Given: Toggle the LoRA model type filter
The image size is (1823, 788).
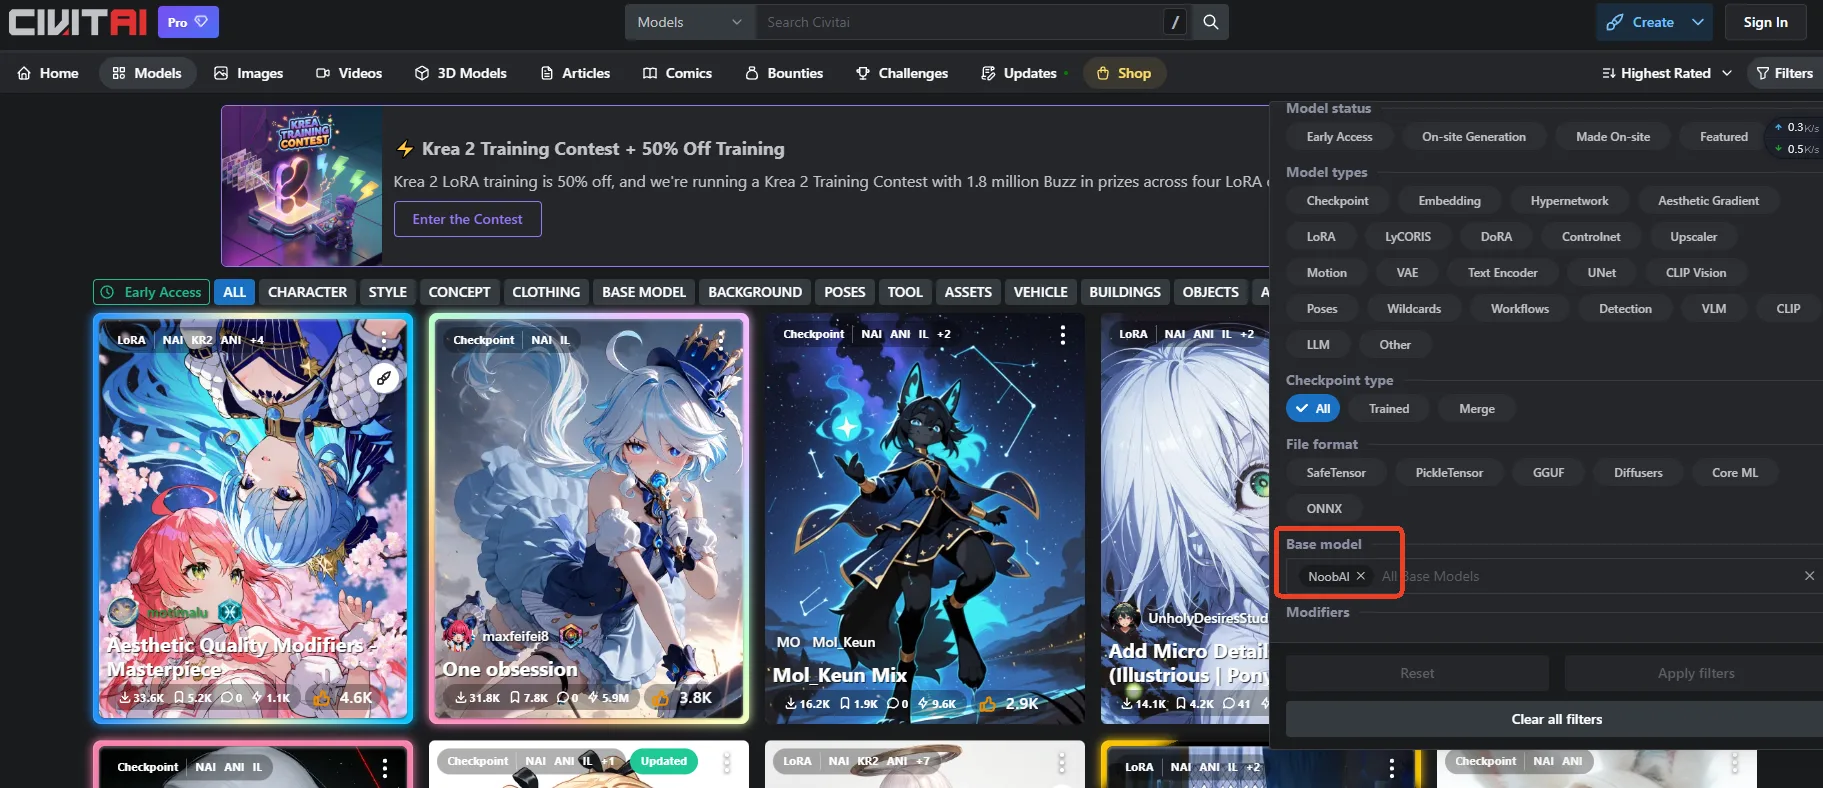Looking at the screenshot, I should [x=1321, y=237].
